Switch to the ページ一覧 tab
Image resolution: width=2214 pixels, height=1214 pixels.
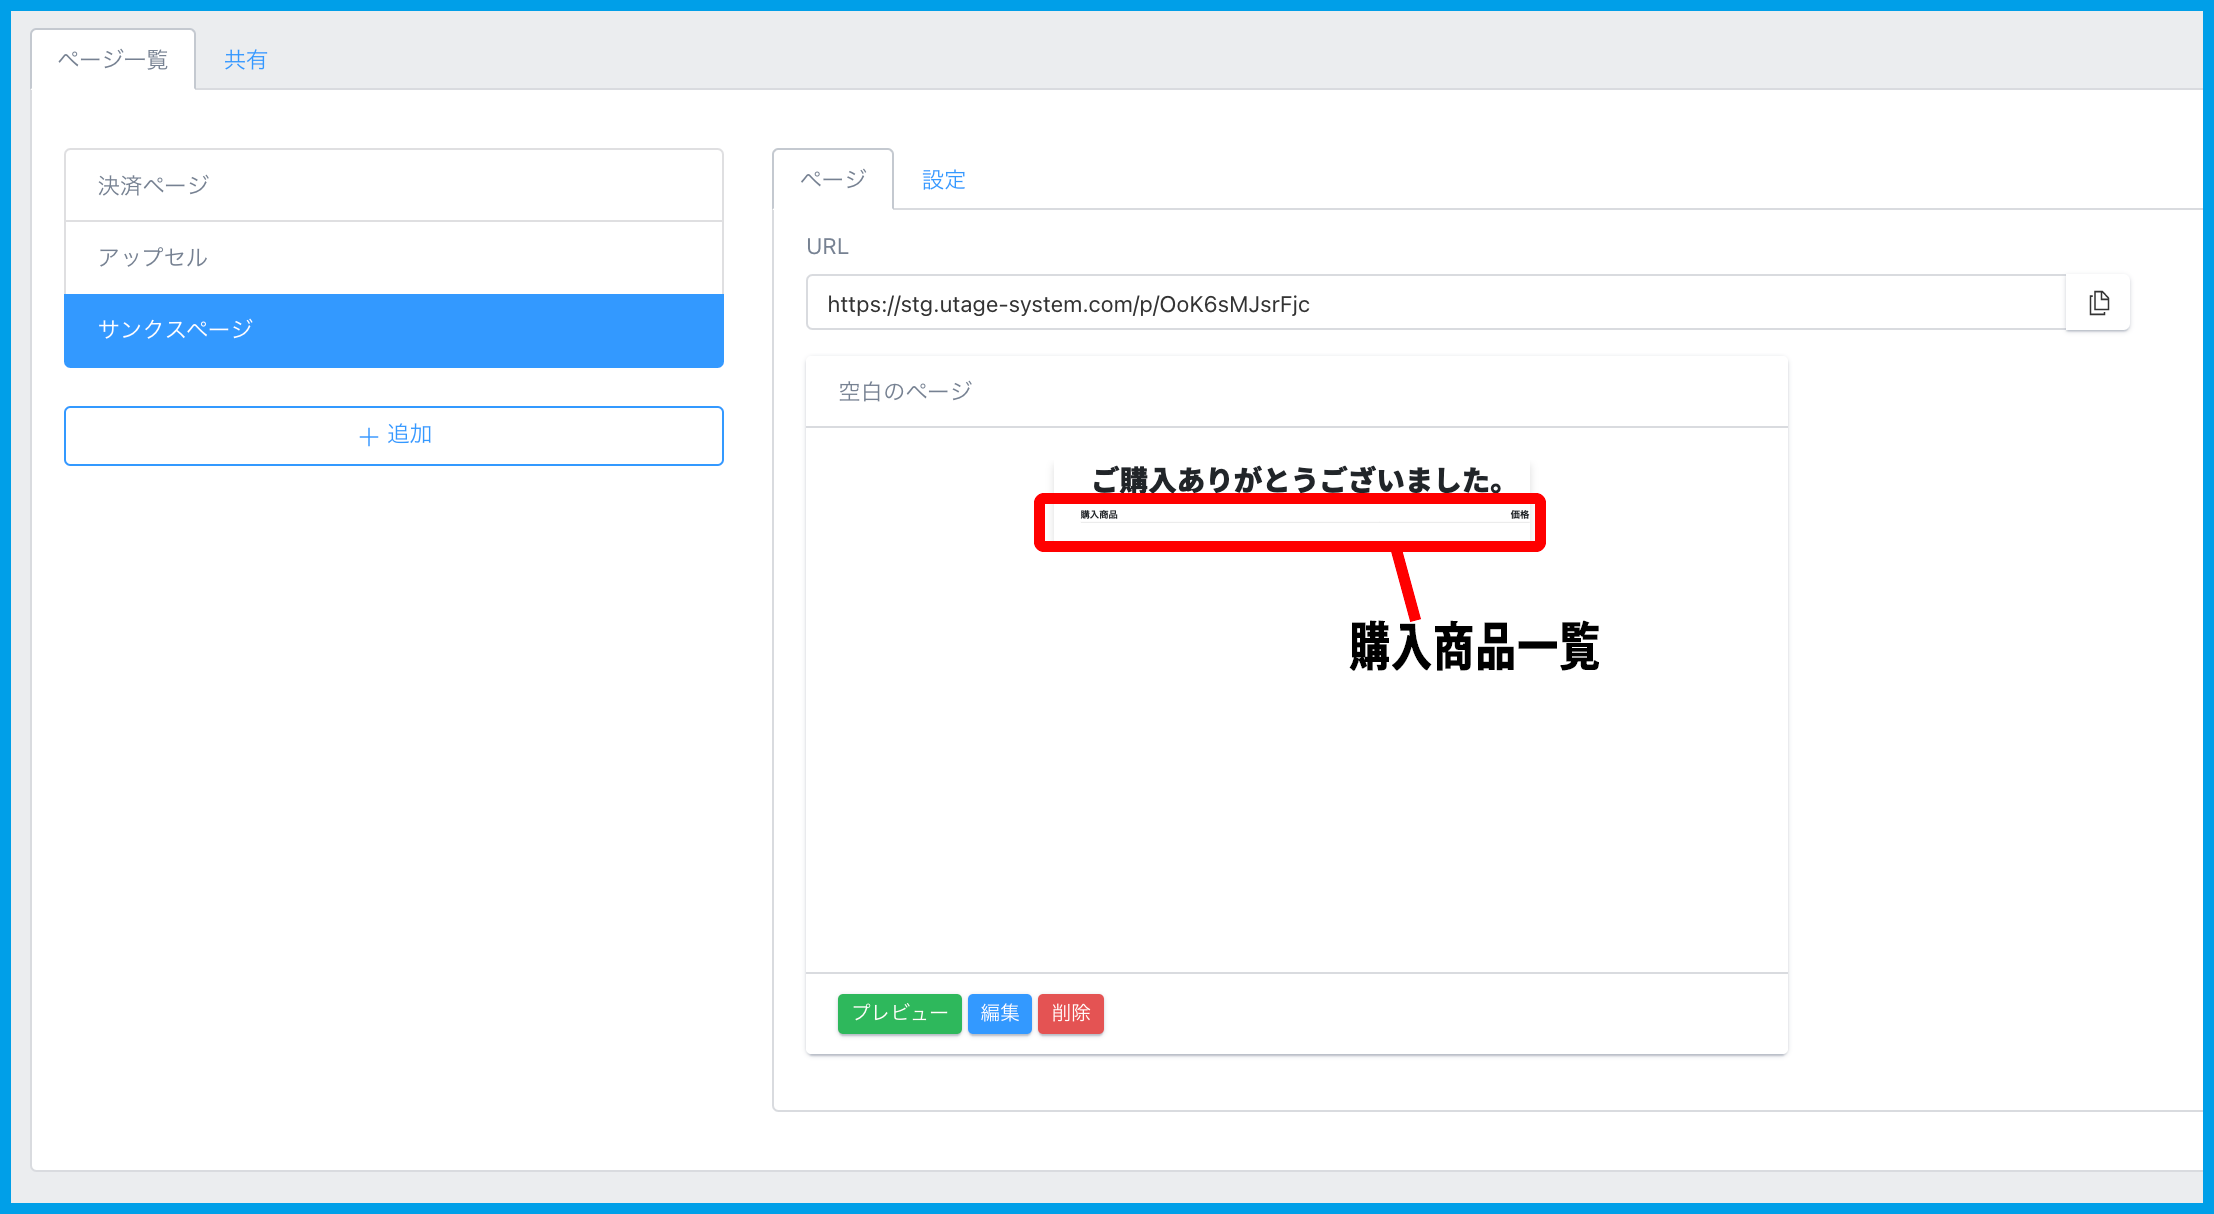coord(113,60)
